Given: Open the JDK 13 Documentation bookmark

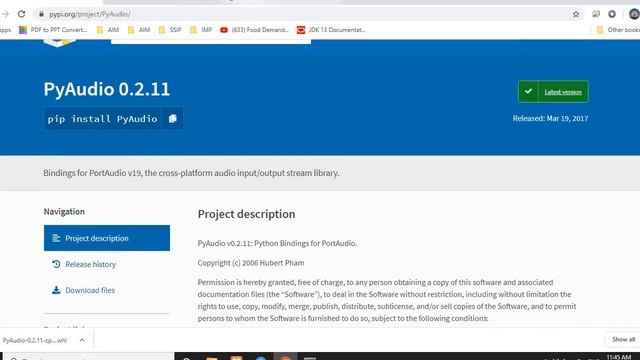Looking at the screenshot, I should [x=331, y=30].
